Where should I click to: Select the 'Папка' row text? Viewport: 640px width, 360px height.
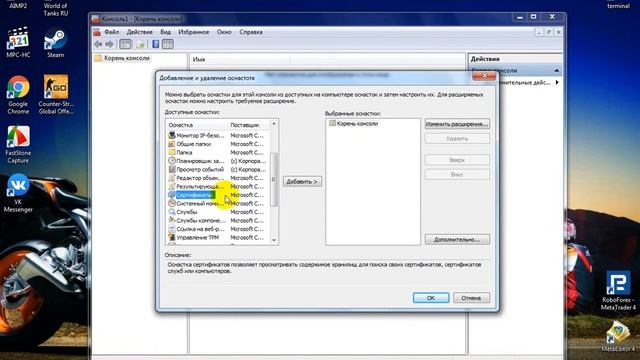[184, 152]
